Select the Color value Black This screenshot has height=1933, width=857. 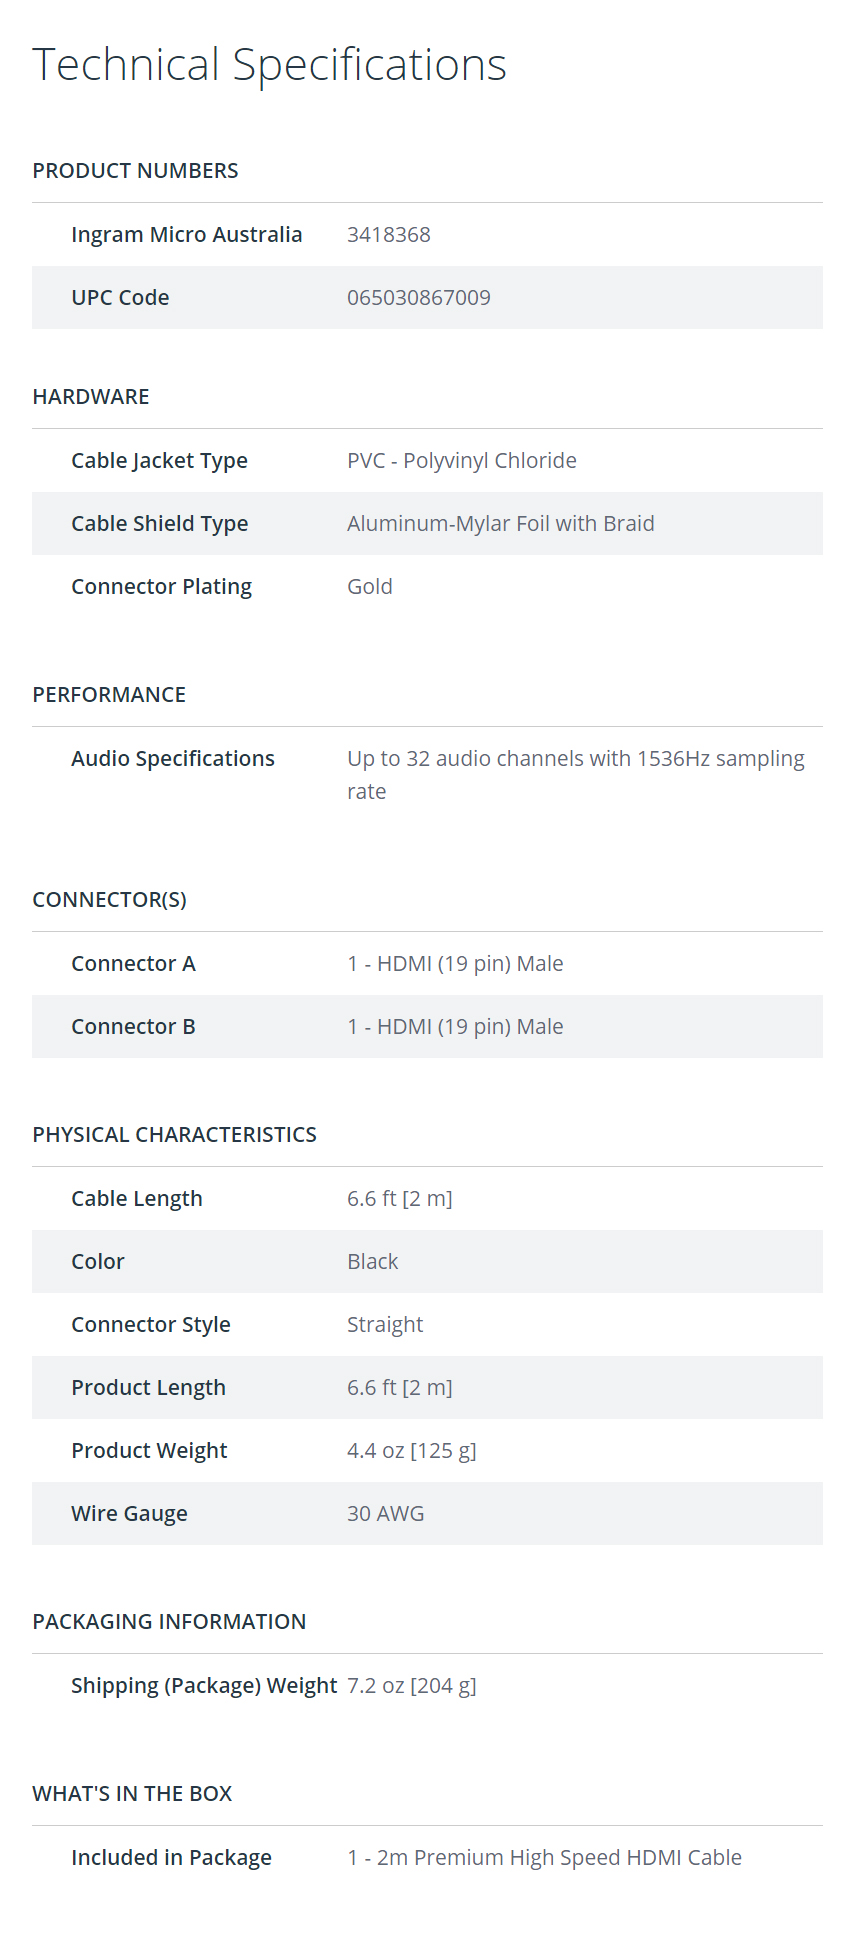tap(373, 1262)
